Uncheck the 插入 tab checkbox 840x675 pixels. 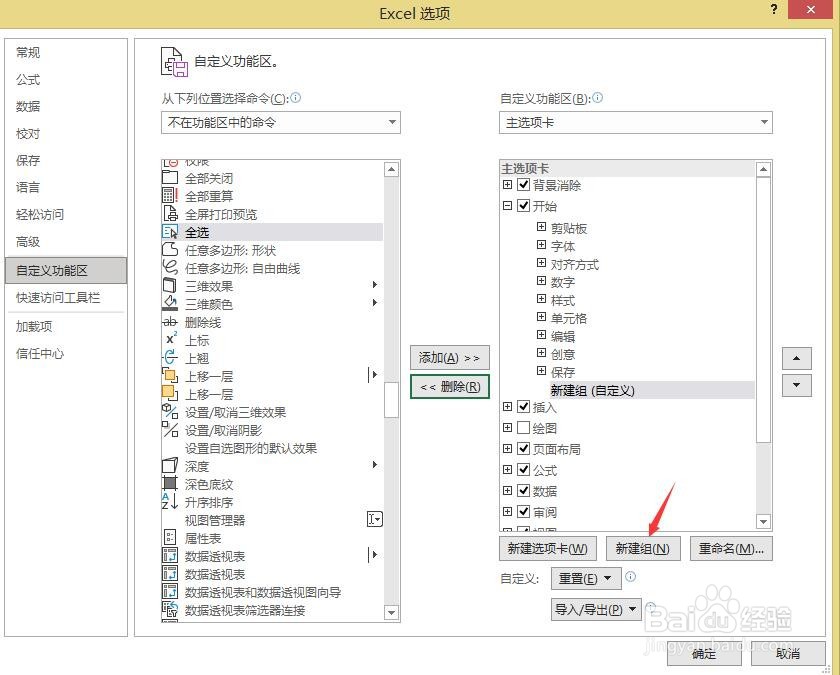(523, 407)
